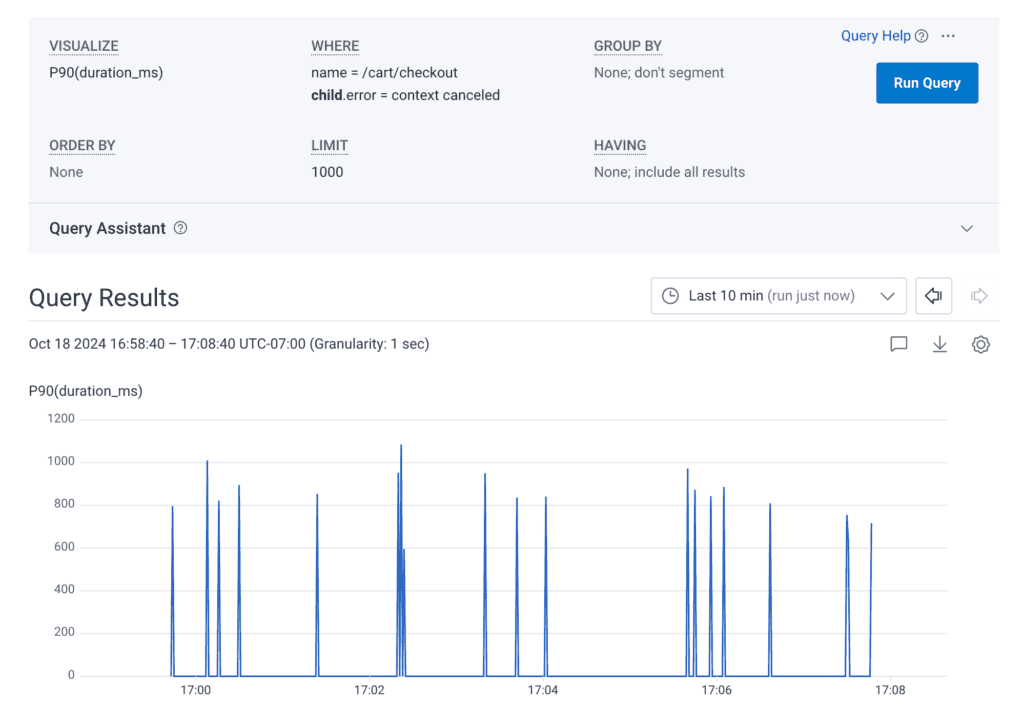Screen dimensions: 1024x726
Task: Click the tallest spike near 17:02
Action: (x=401, y=448)
